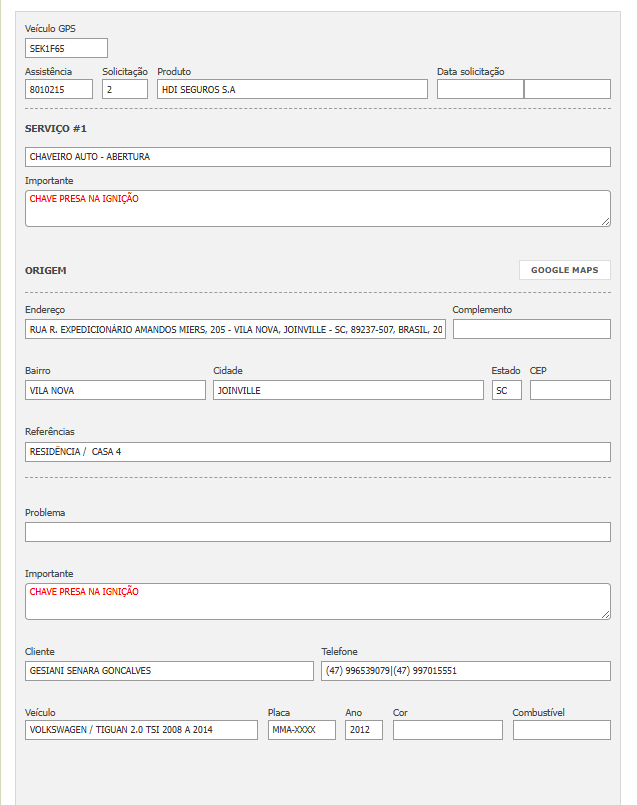Select the Cidade field showing JOINVILLE
637x805 pixels.
tap(348, 390)
